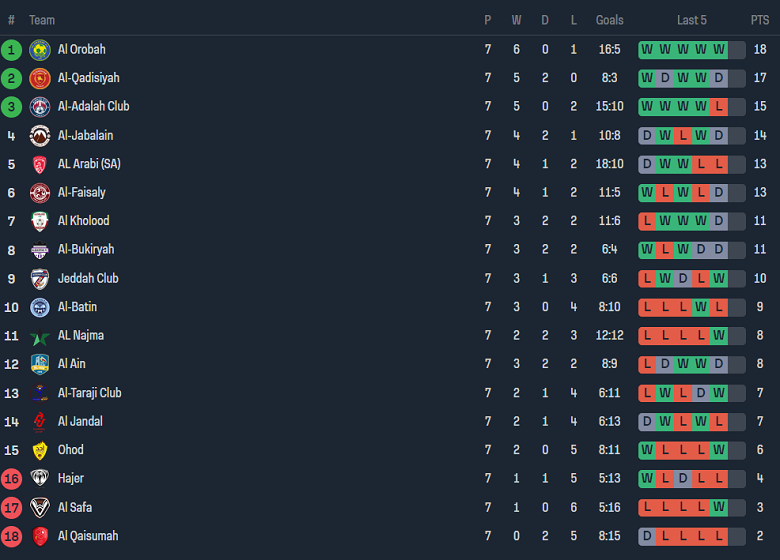Click the Al Qaisumah red crest icon
Screen dimensions: 780x560
(40, 537)
